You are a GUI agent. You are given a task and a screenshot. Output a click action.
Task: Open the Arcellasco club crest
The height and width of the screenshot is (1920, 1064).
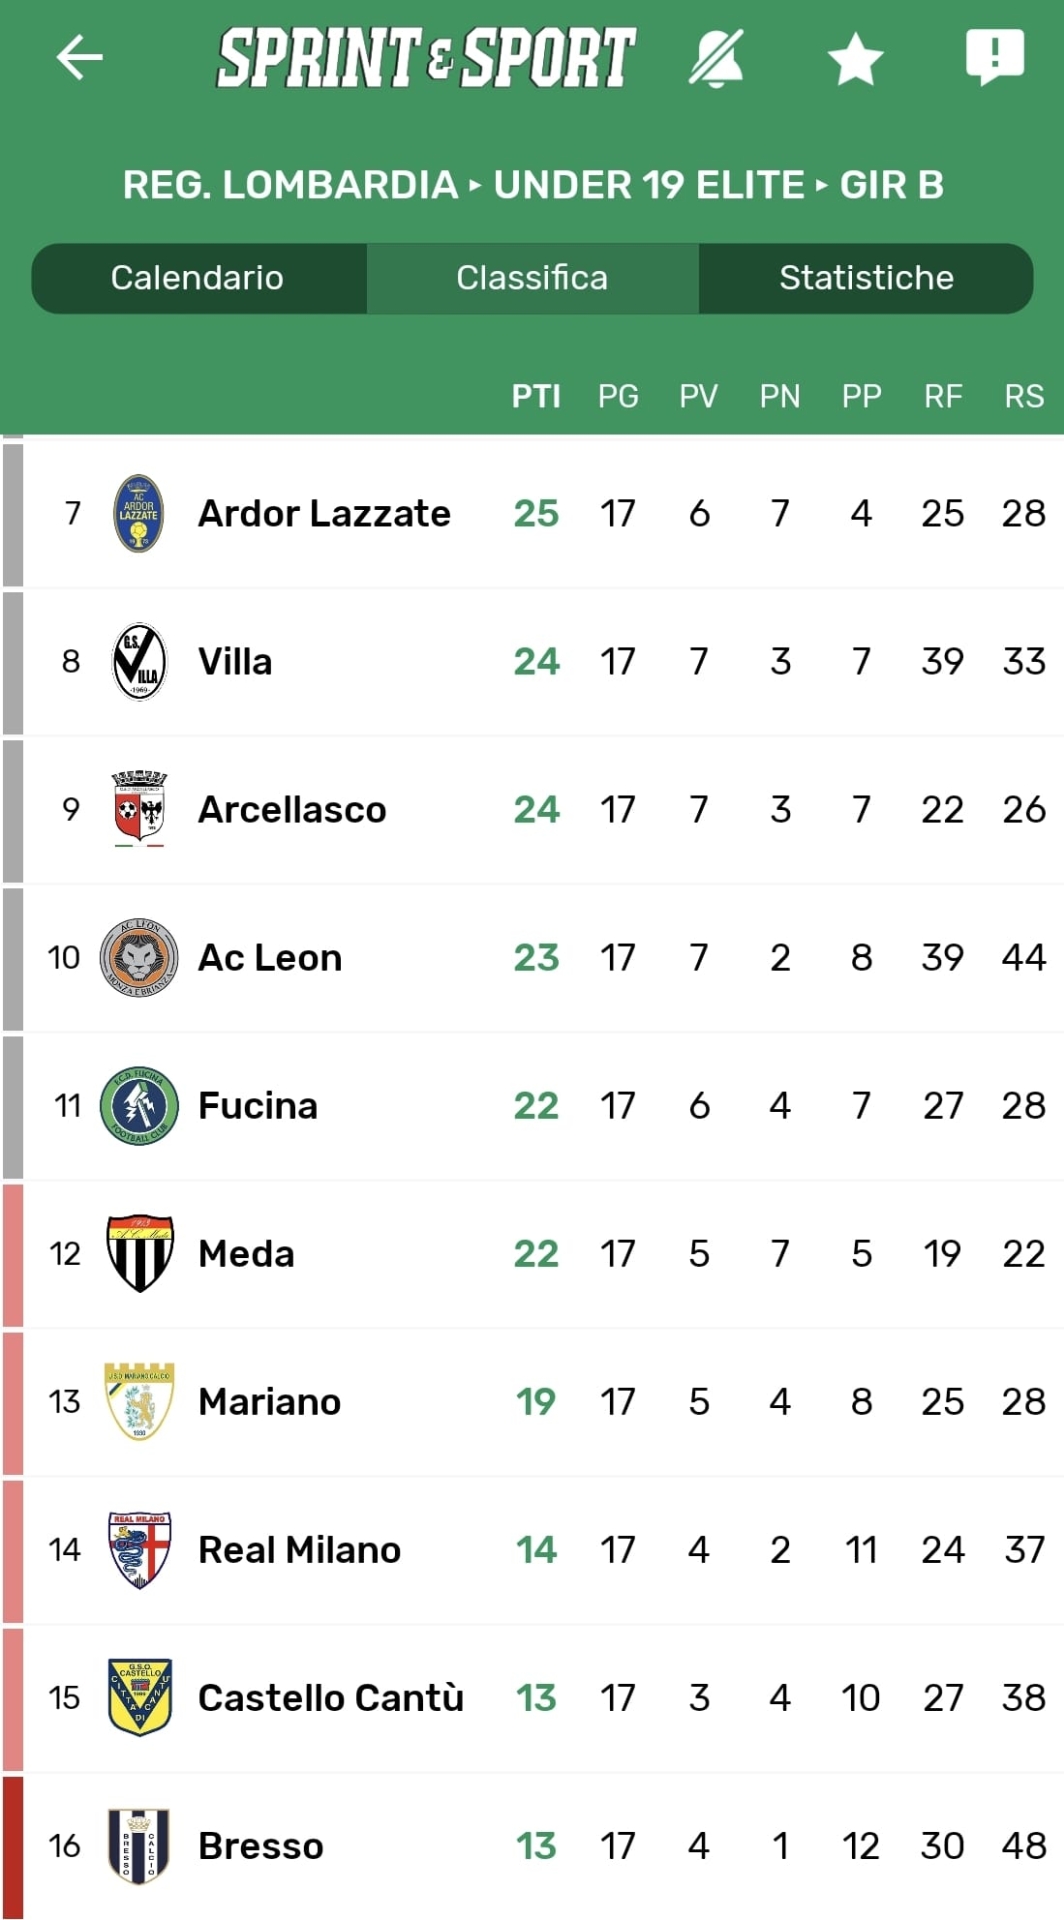139,809
